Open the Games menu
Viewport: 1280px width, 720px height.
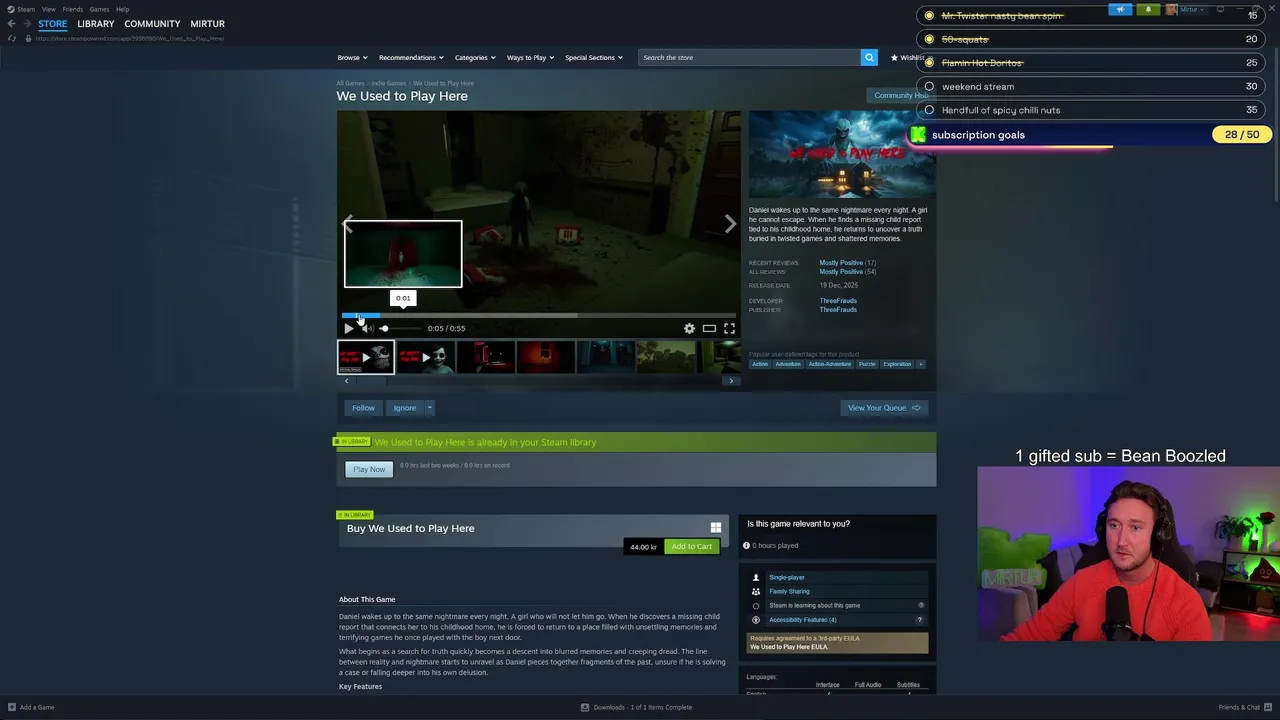pos(99,9)
